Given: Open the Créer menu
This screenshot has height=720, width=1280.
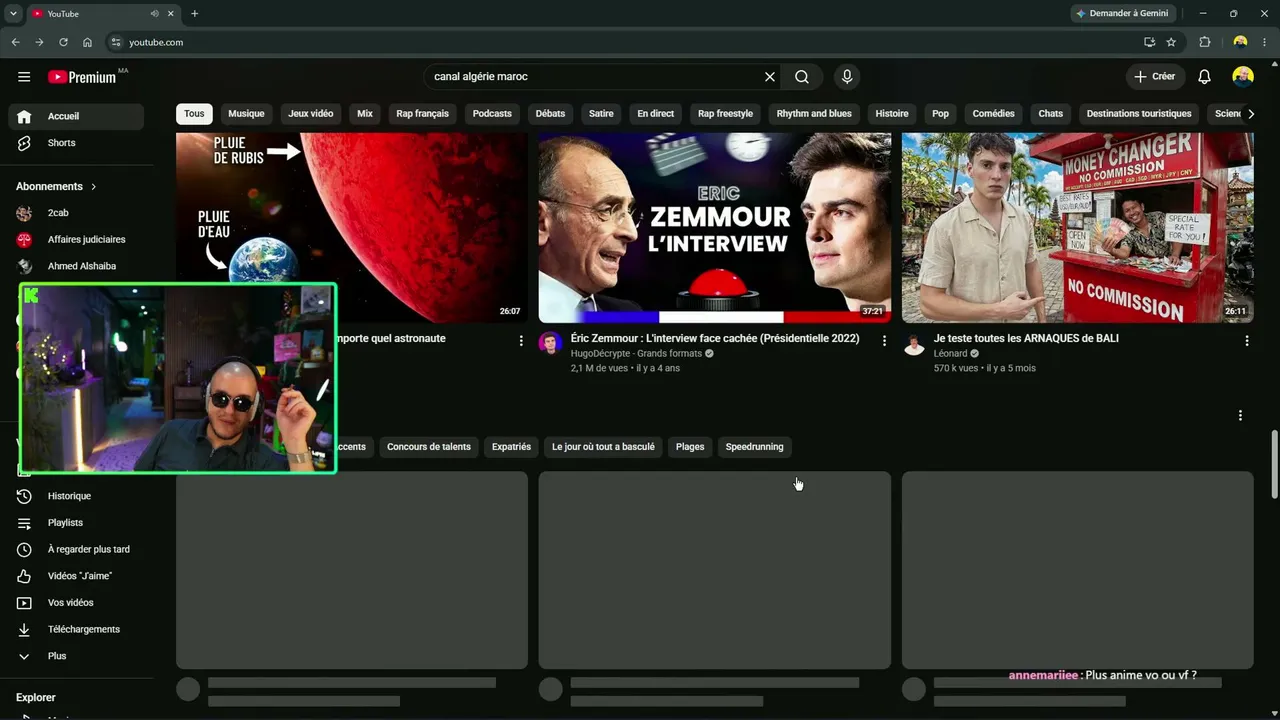Looking at the screenshot, I should (x=1155, y=77).
